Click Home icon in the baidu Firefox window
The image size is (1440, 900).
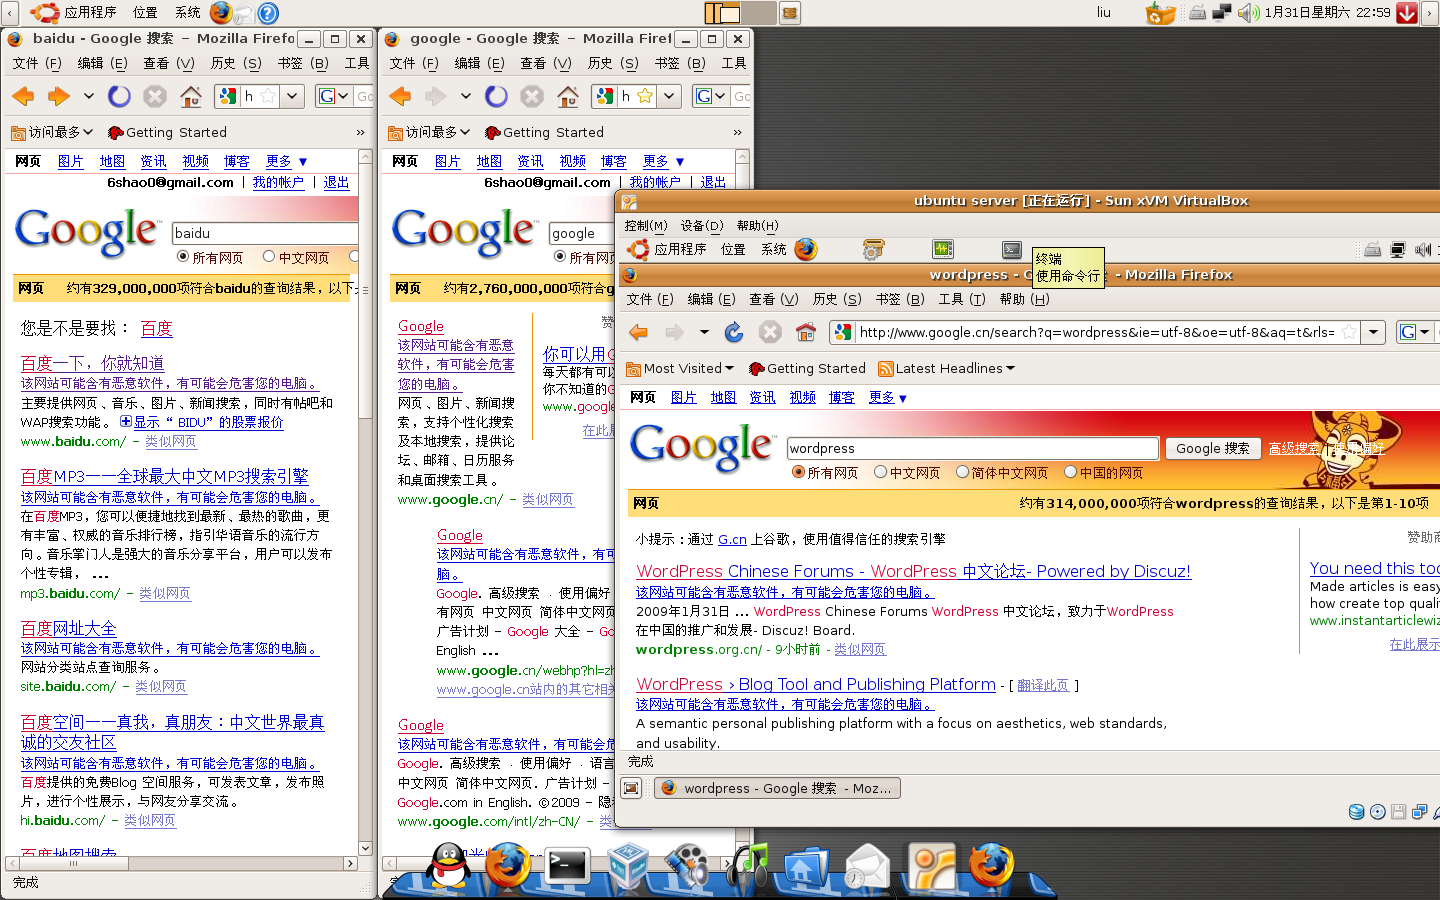click(x=191, y=96)
